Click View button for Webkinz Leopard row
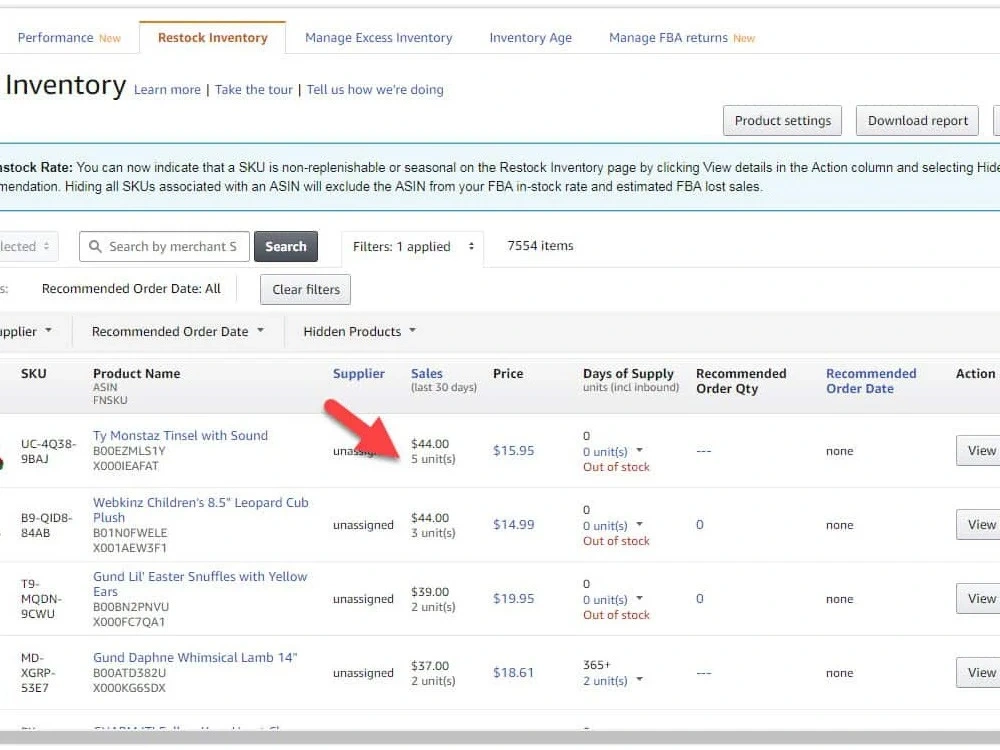 point(978,525)
